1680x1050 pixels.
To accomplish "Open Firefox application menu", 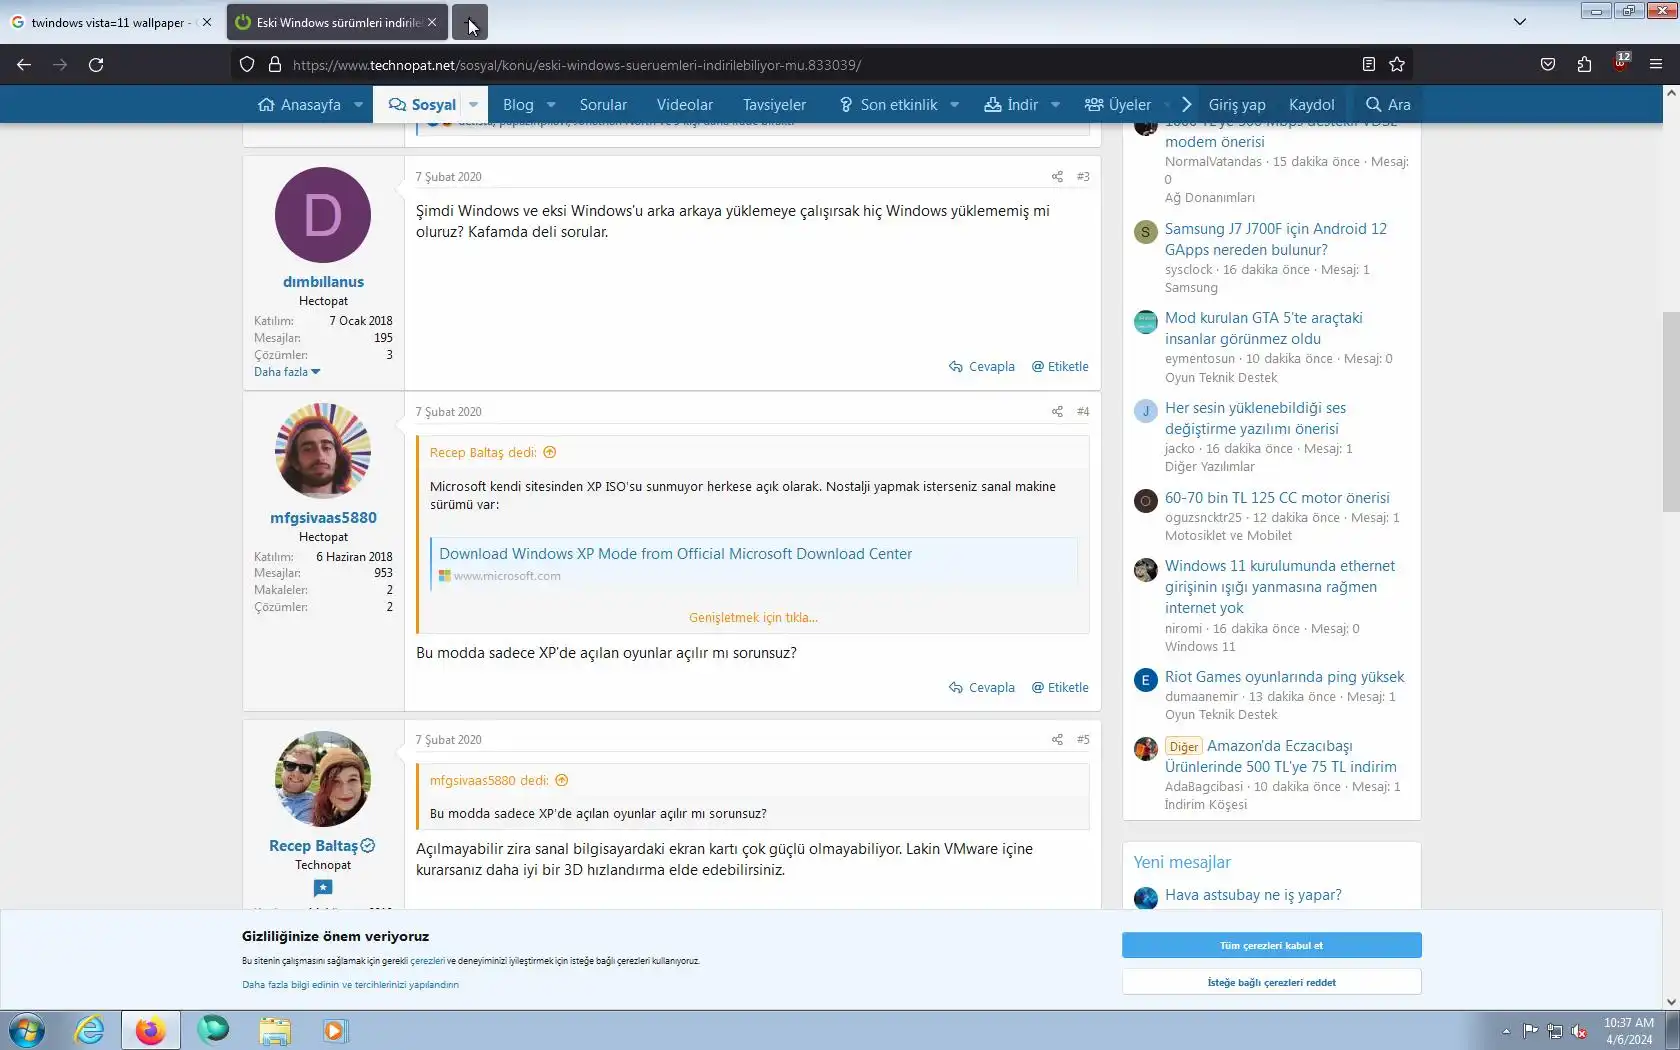I will (1656, 65).
